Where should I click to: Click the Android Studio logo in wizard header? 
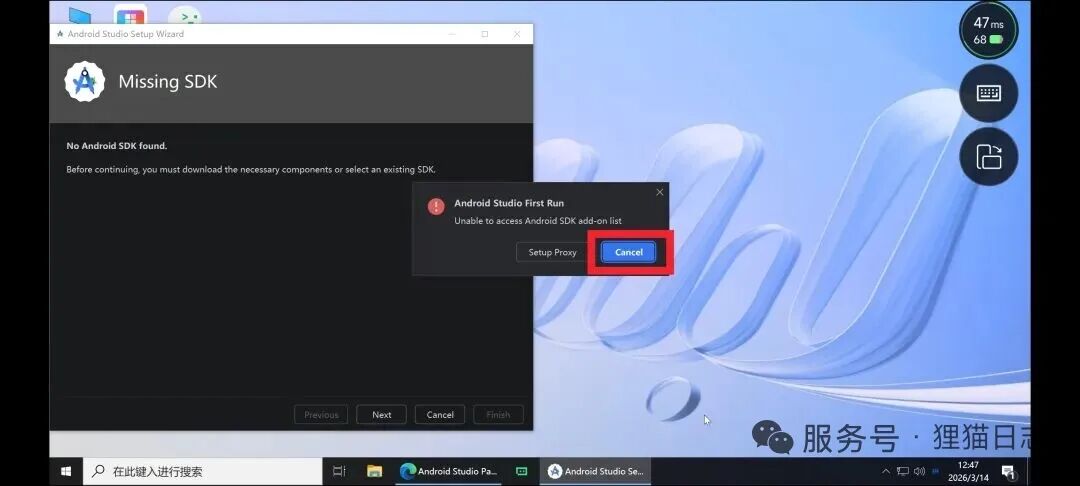pyautogui.click(x=85, y=82)
